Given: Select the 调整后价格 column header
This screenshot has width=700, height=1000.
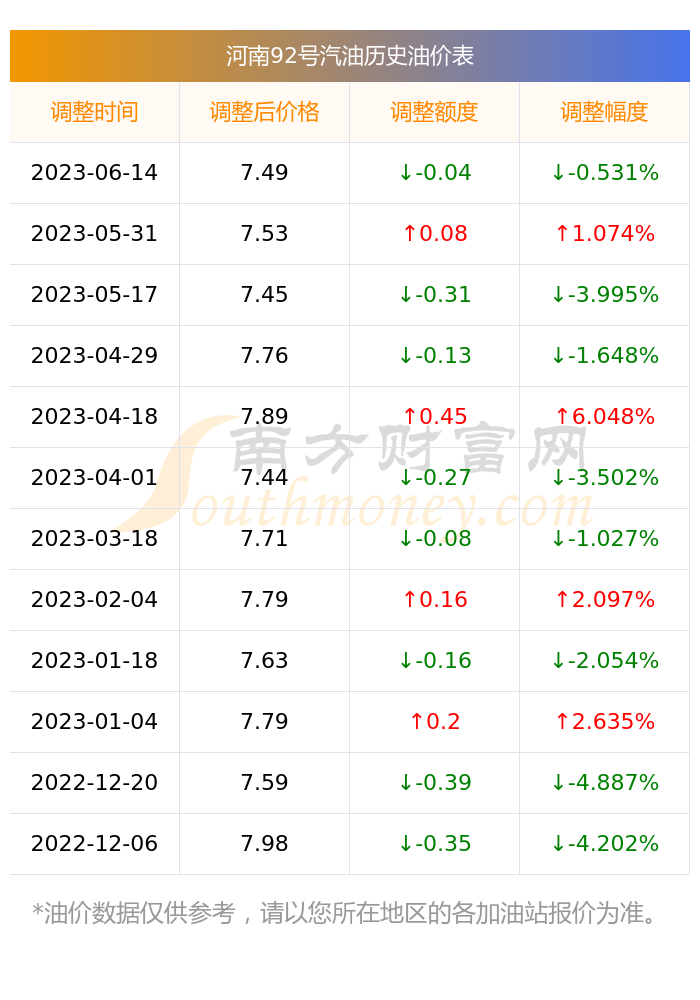Looking at the screenshot, I should coord(264,112).
